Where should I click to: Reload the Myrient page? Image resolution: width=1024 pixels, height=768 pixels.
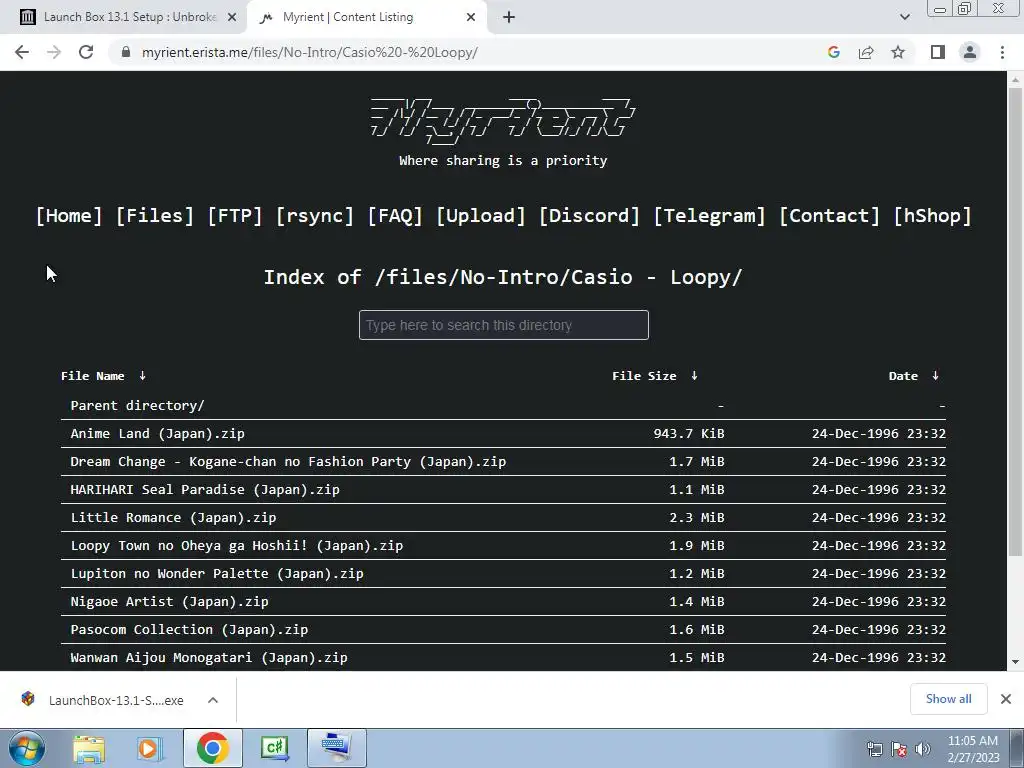pos(86,52)
